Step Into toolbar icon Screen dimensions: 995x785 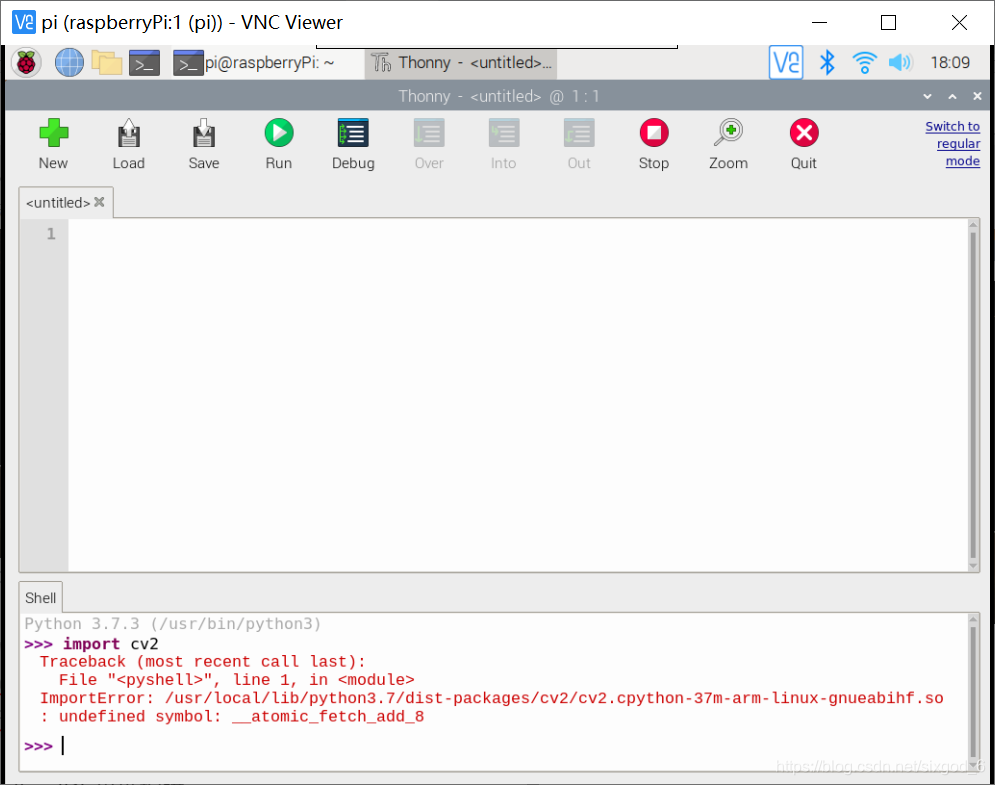(504, 143)
